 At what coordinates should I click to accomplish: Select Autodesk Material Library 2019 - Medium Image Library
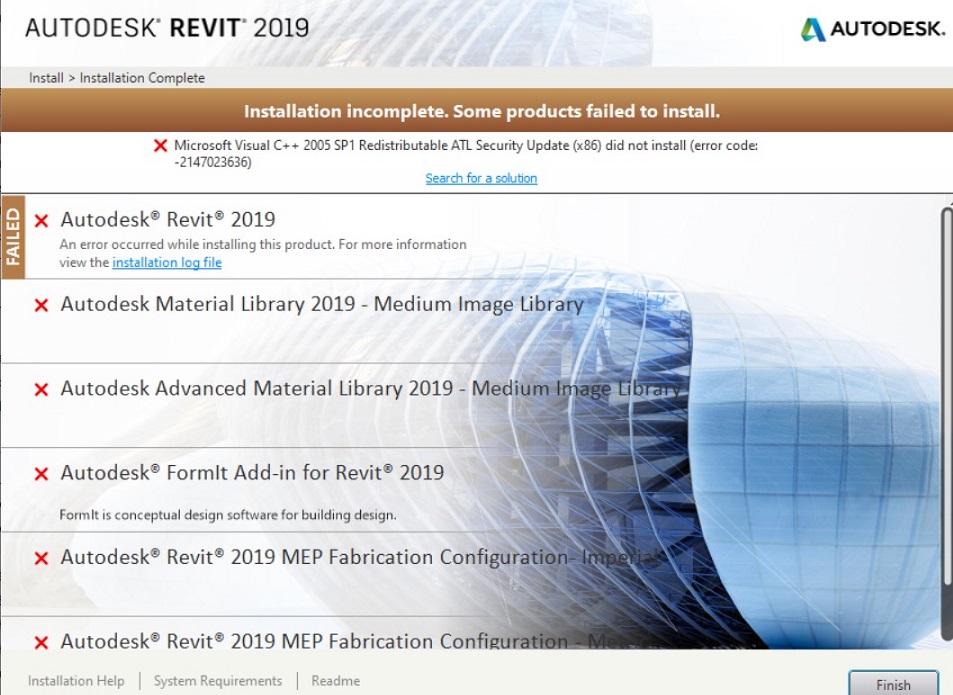[322, 304]
